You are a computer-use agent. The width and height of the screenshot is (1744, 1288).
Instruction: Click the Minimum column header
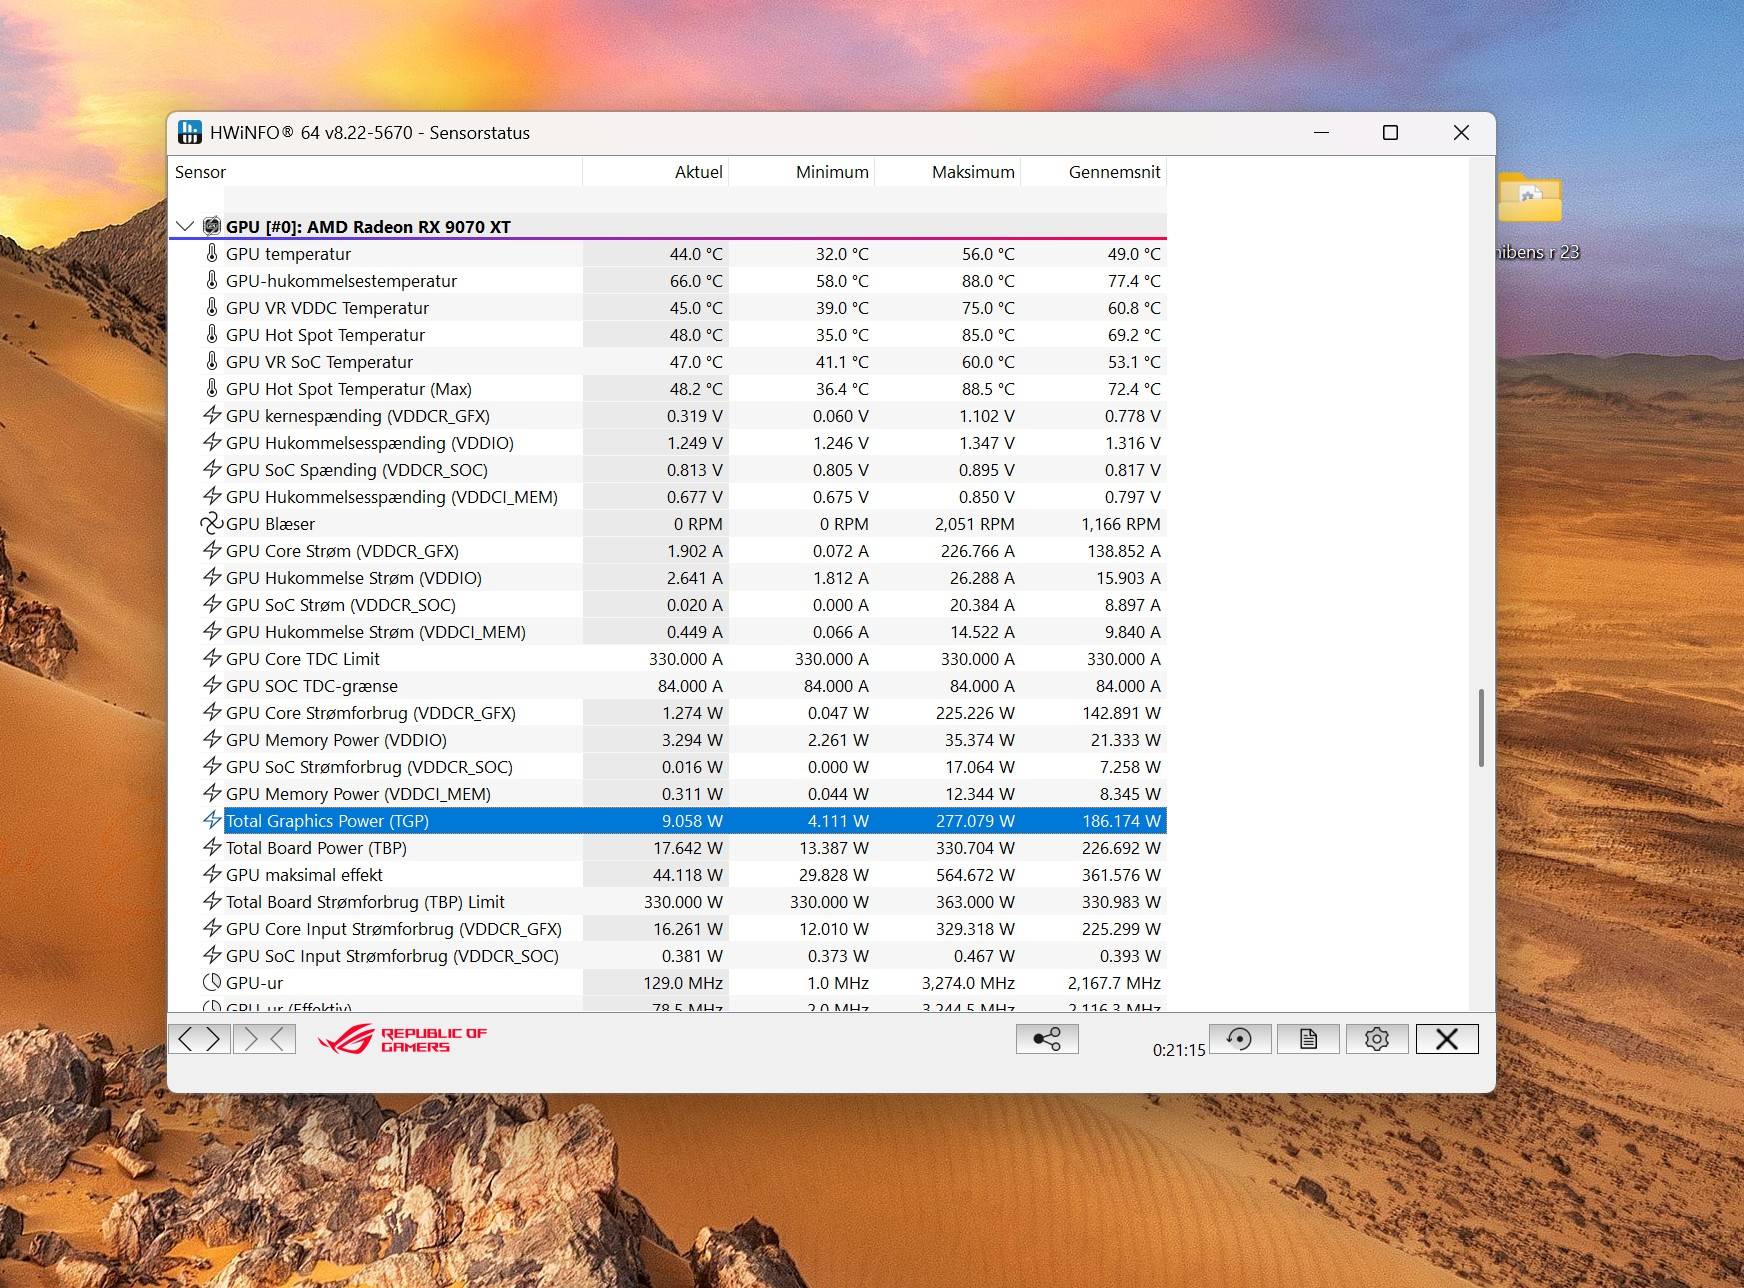[802, 171]
